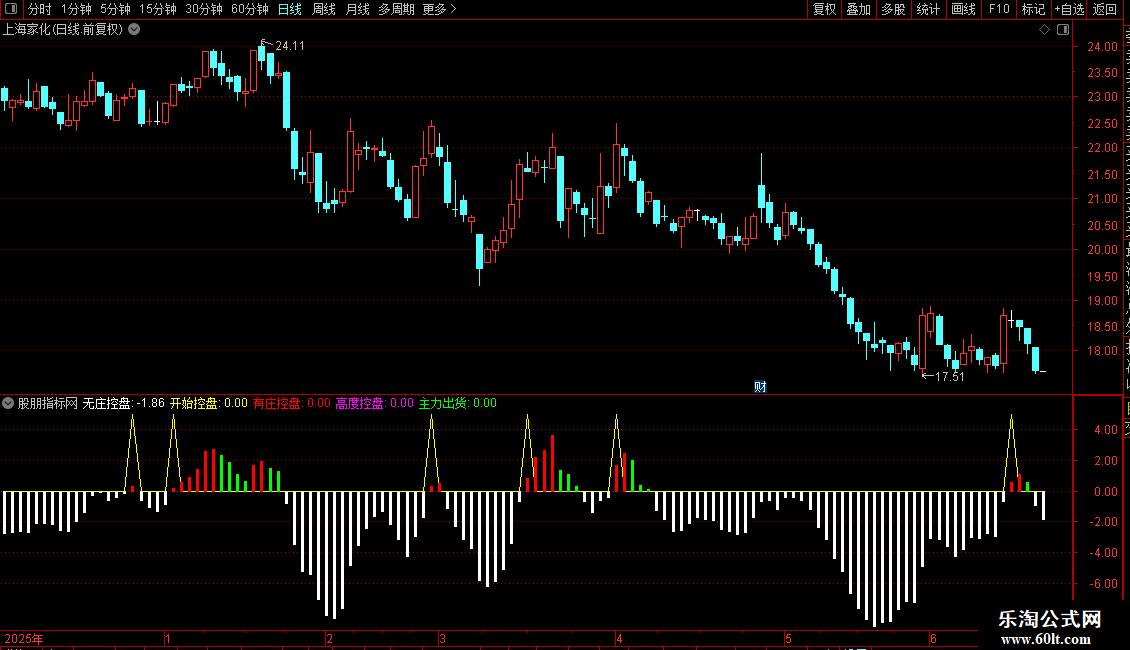
Task: Select the 日线 daily chart tab
Action: 290,9
